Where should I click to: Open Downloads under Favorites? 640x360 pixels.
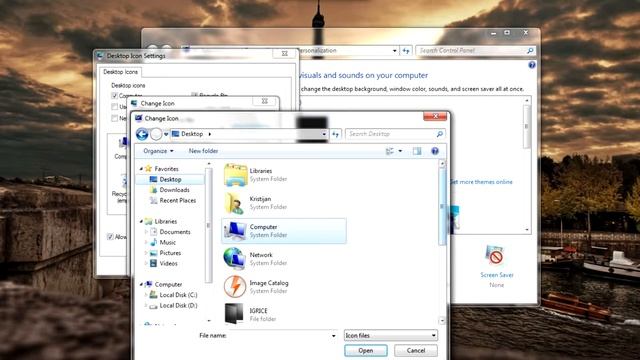pos(174,190)
